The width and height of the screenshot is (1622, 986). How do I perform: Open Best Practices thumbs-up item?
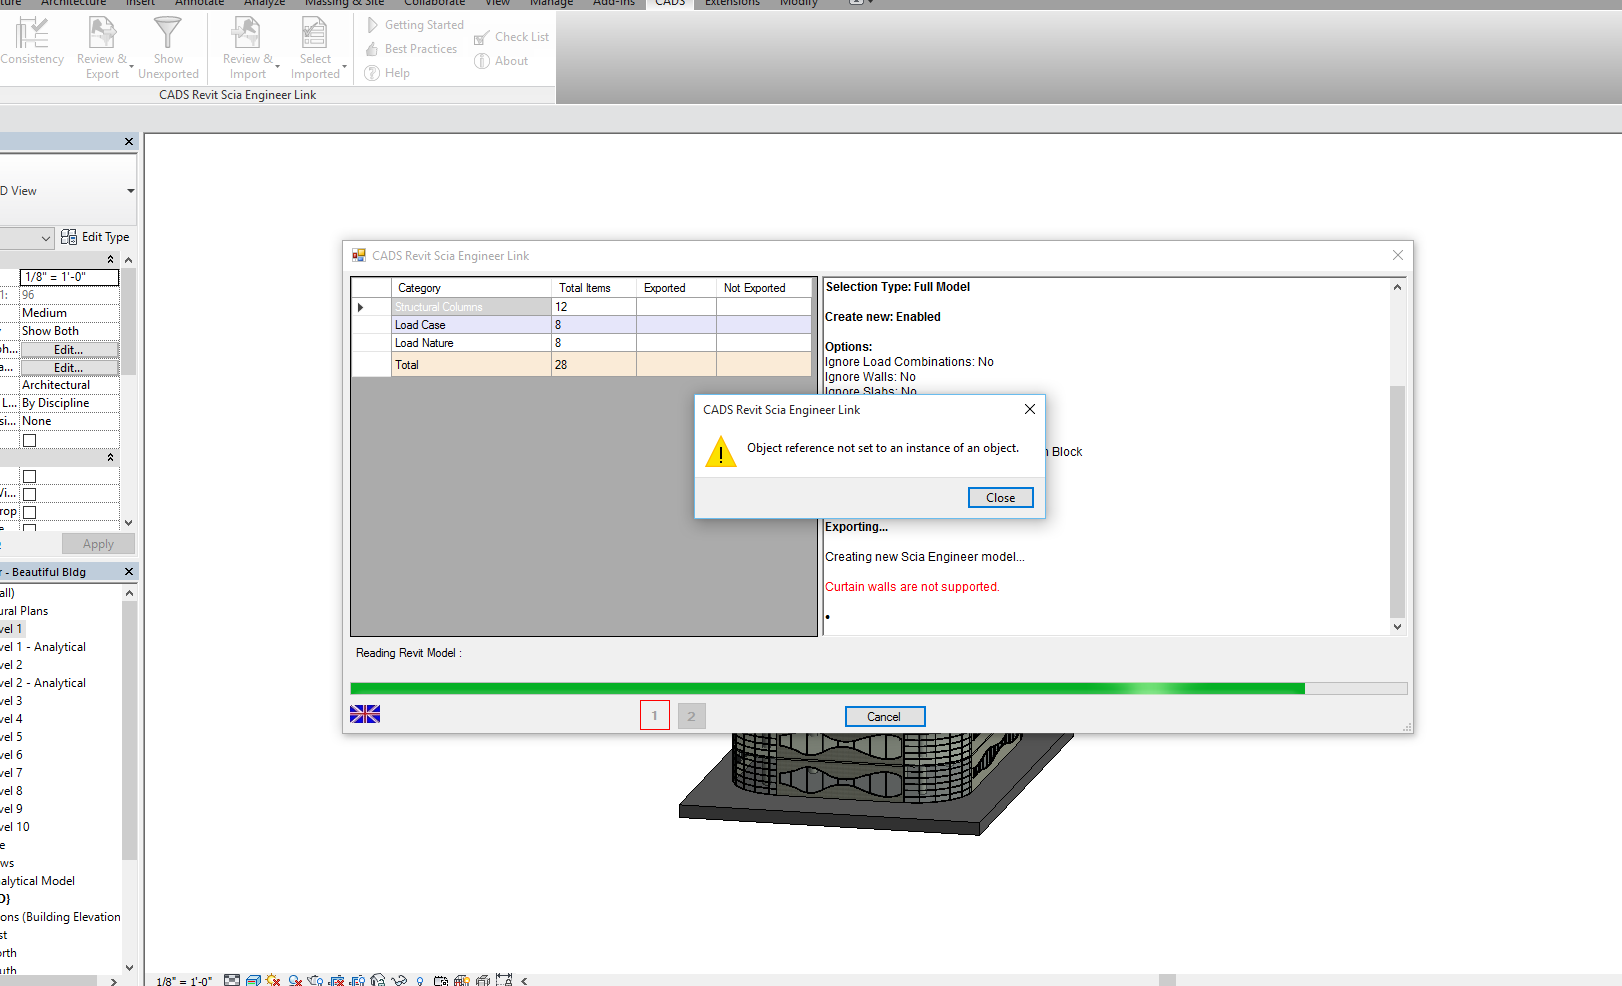[x=411, y=49]
